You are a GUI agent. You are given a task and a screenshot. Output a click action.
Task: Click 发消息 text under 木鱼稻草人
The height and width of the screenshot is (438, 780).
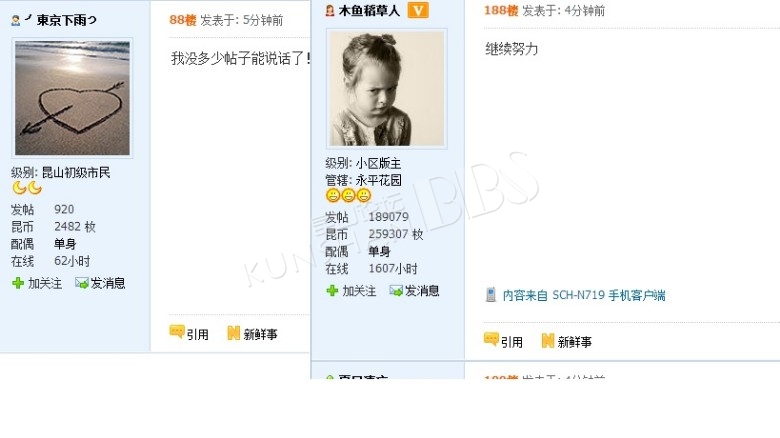(422, 291)
